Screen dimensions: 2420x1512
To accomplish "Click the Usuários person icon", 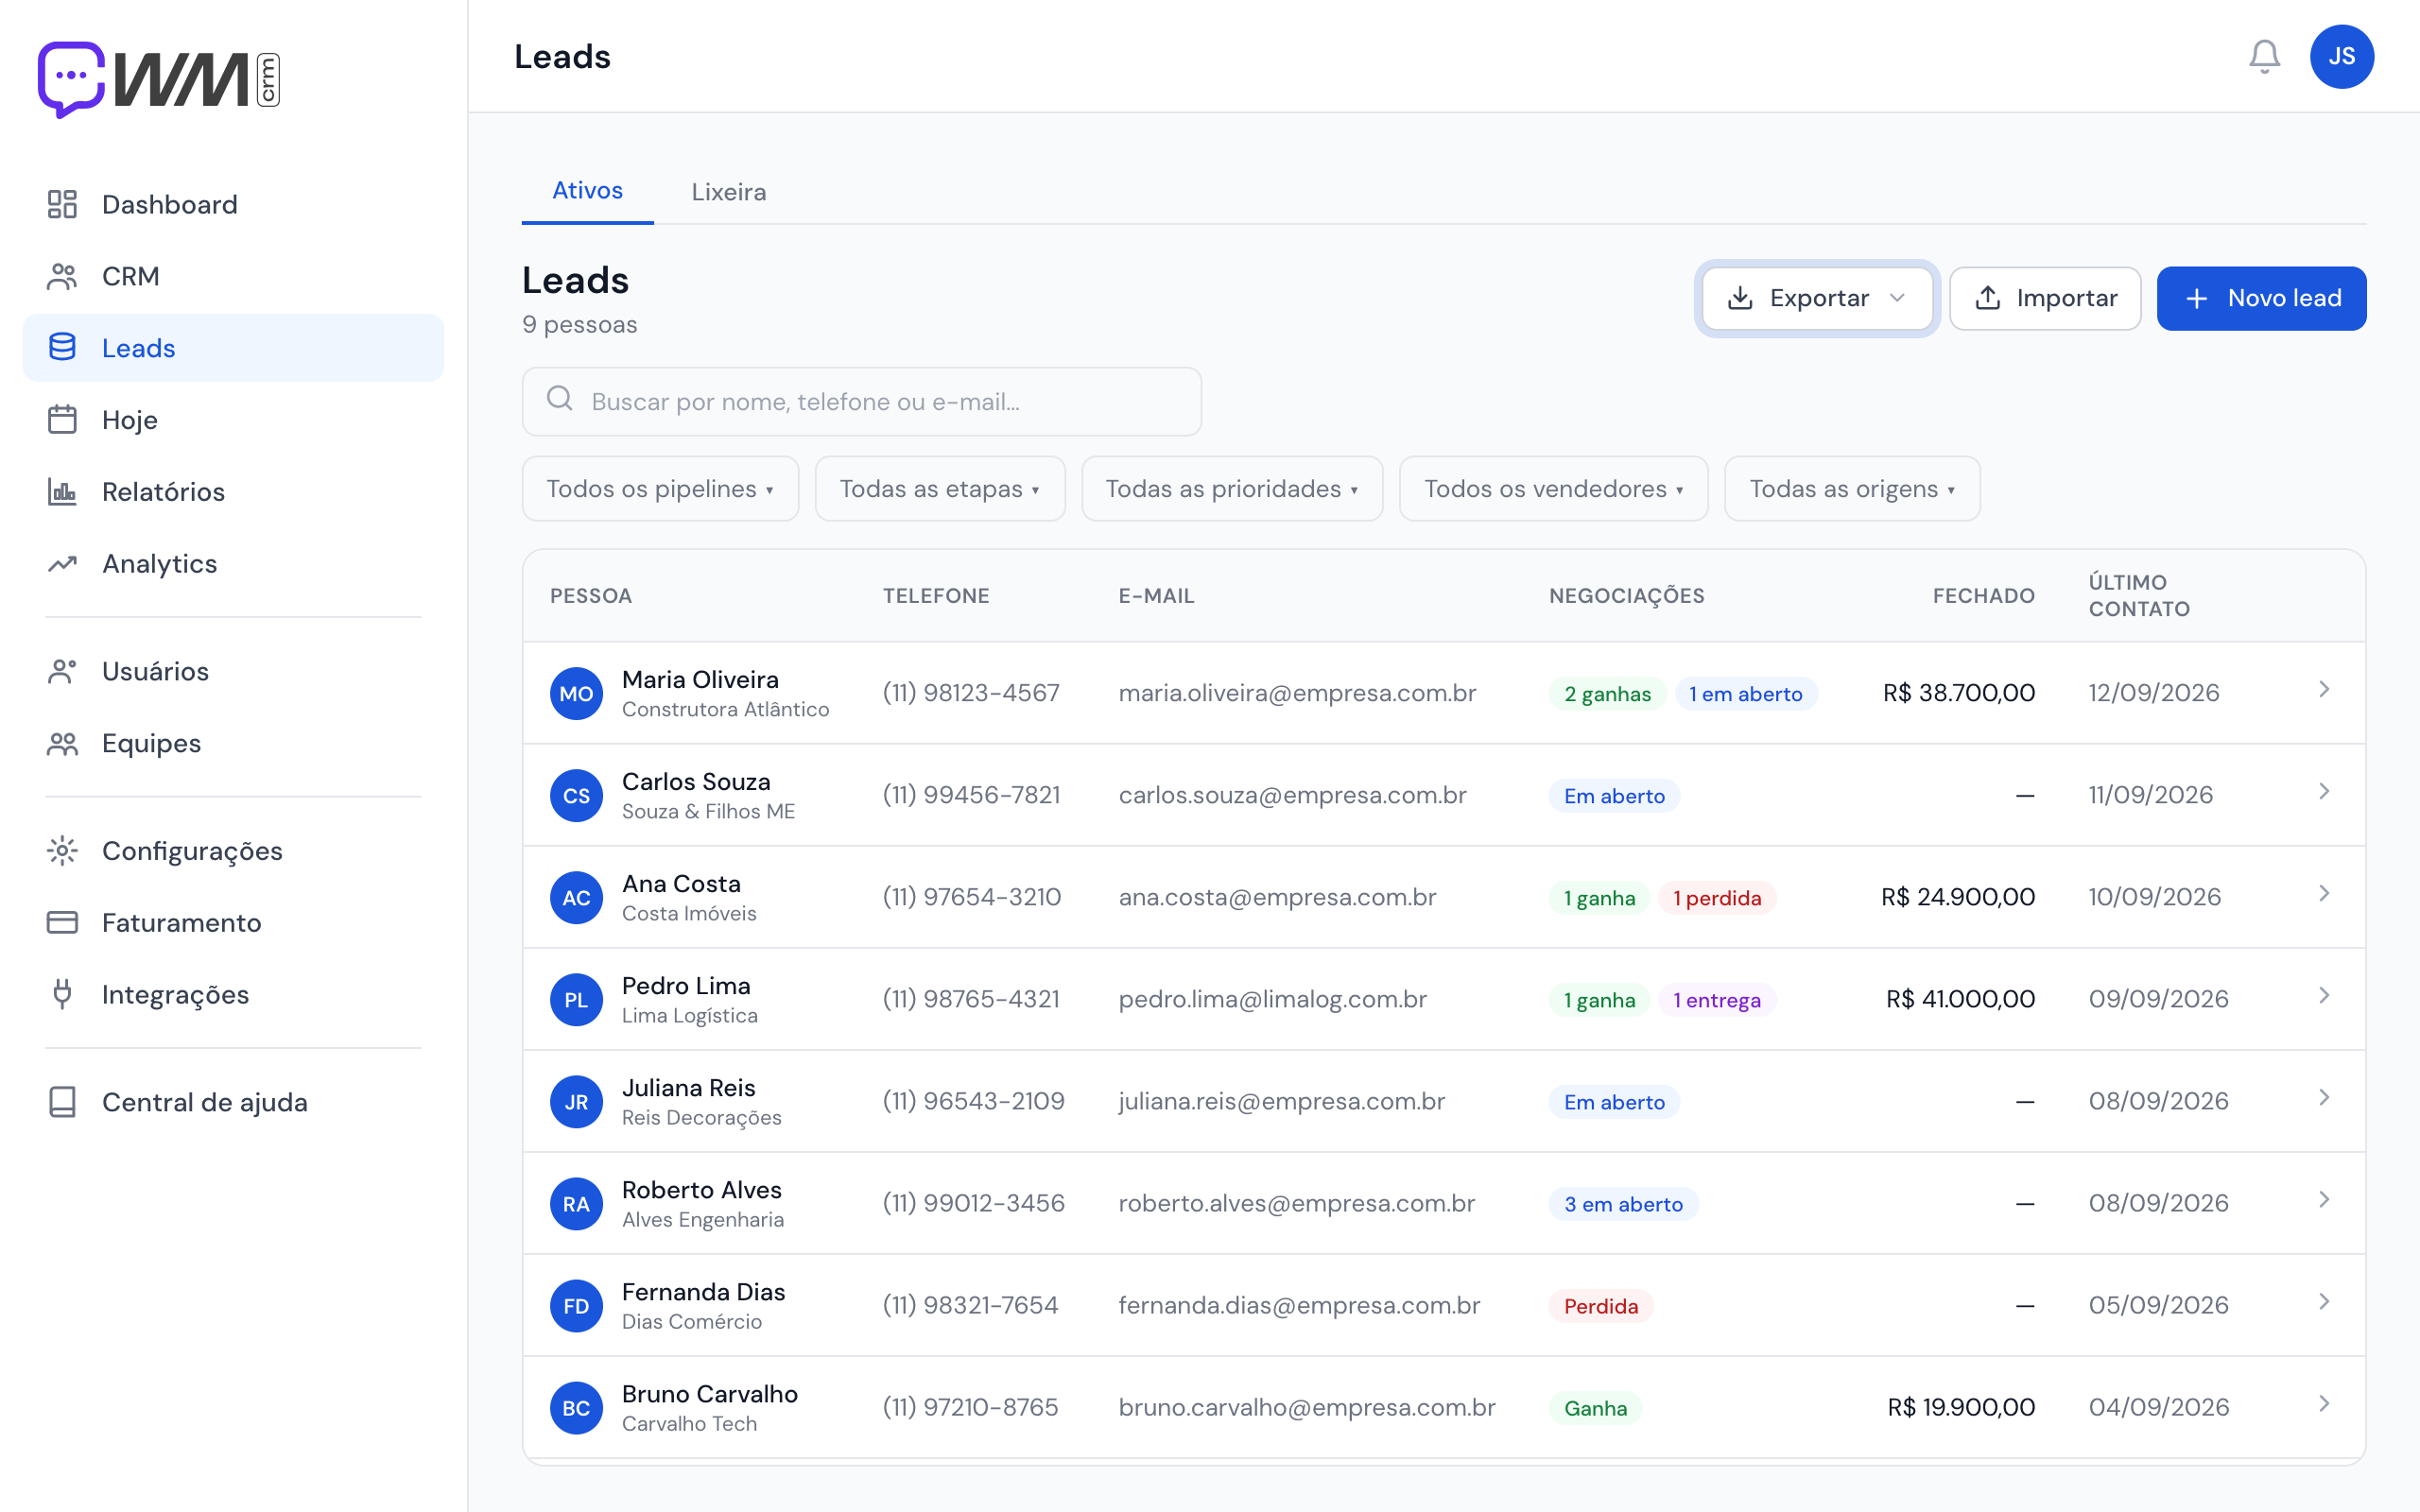I will (62, 671).
